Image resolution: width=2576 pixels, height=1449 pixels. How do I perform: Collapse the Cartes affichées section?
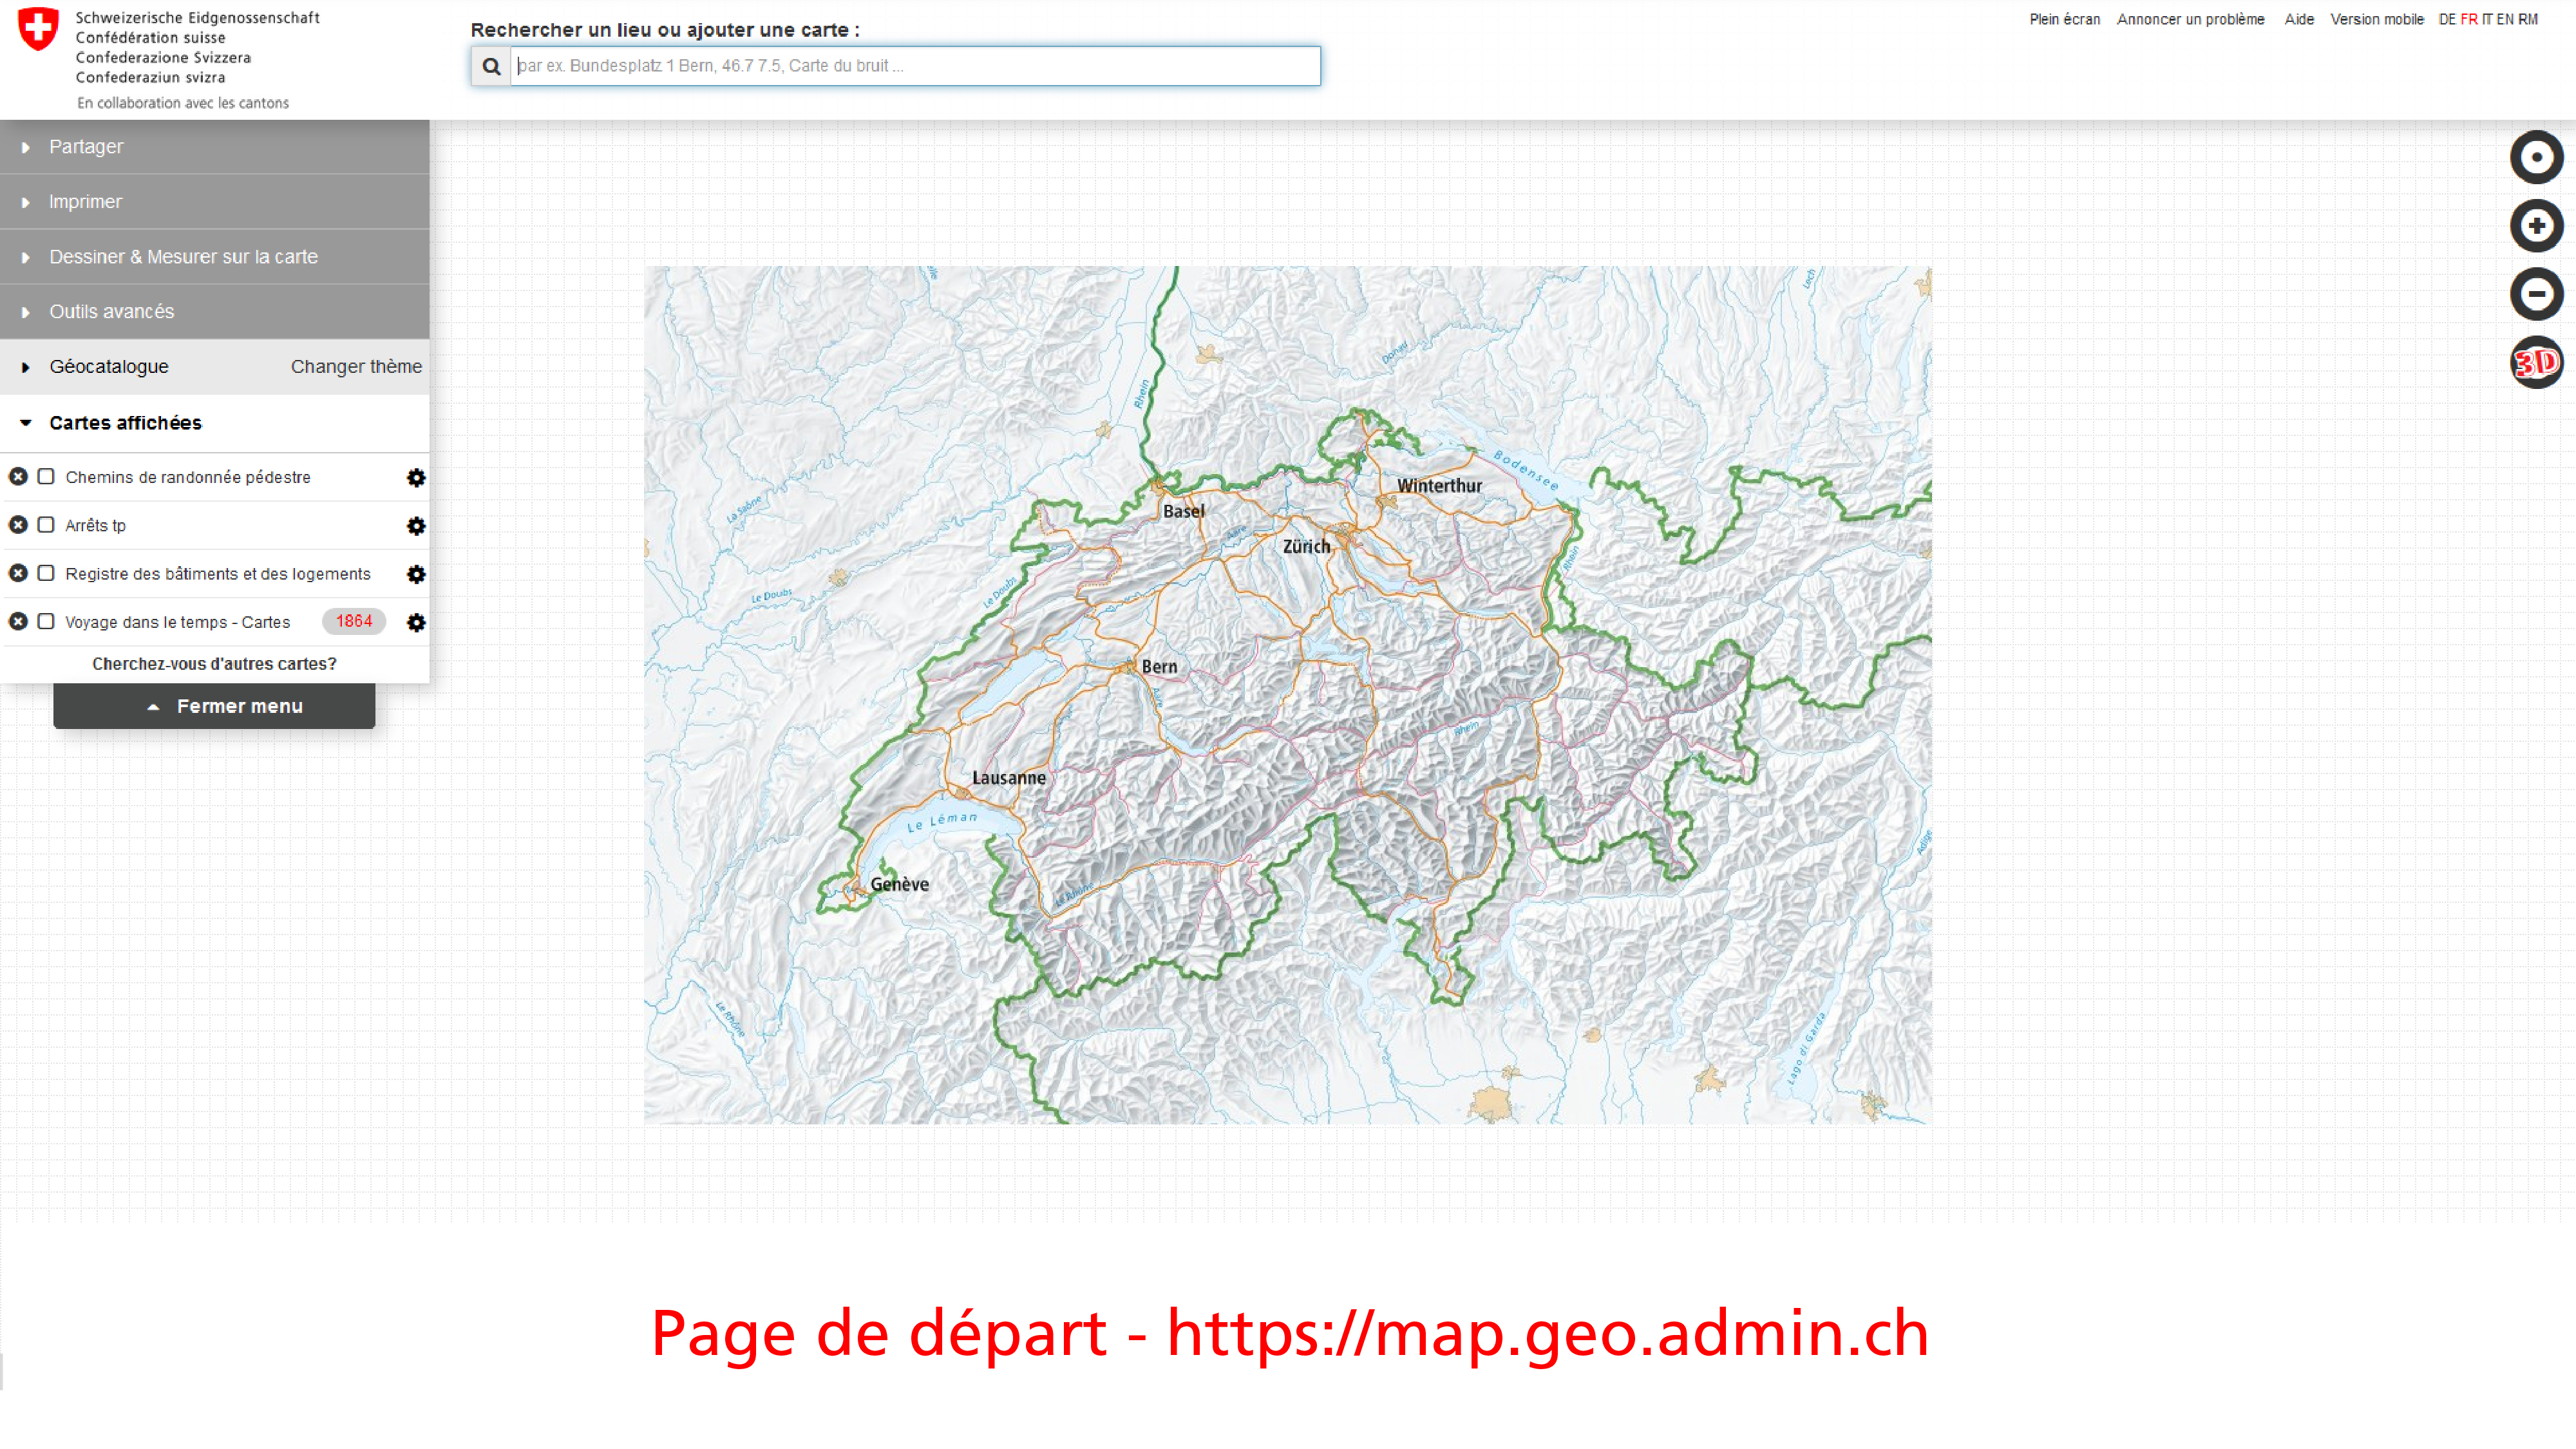(x=125, y=423)
